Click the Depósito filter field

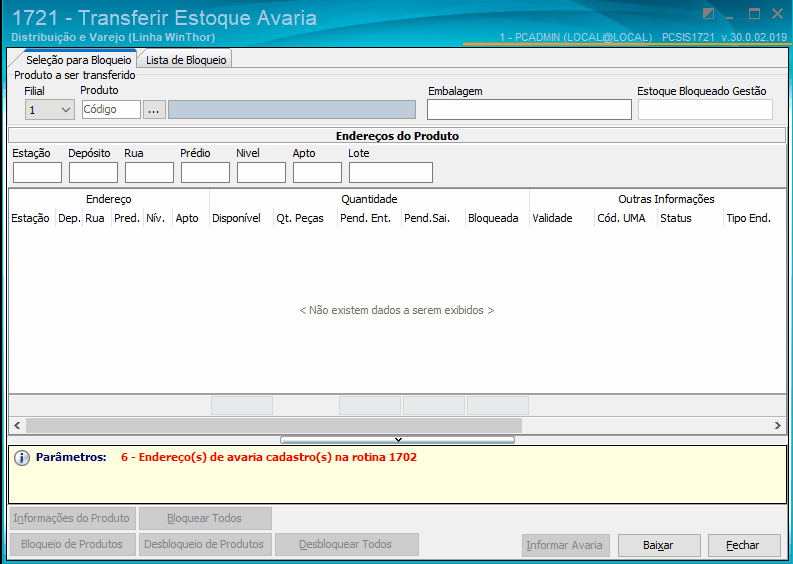pos(94,172)
